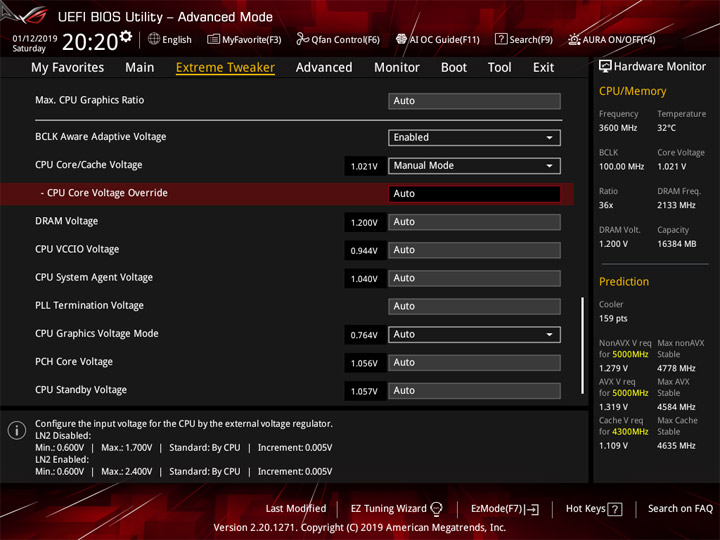Click the CPU Core Voltage Override field
720x540 pixels.
pos(474,194)
